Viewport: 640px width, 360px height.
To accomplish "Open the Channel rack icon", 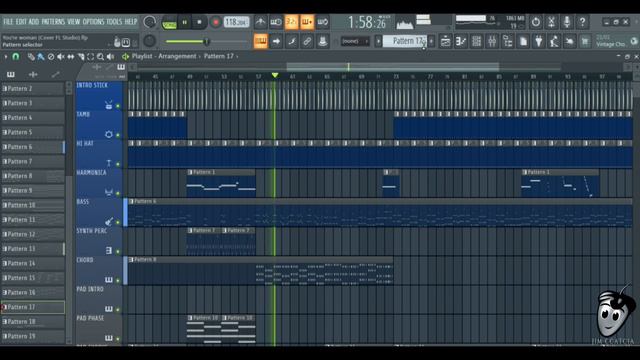I will 476,41.
